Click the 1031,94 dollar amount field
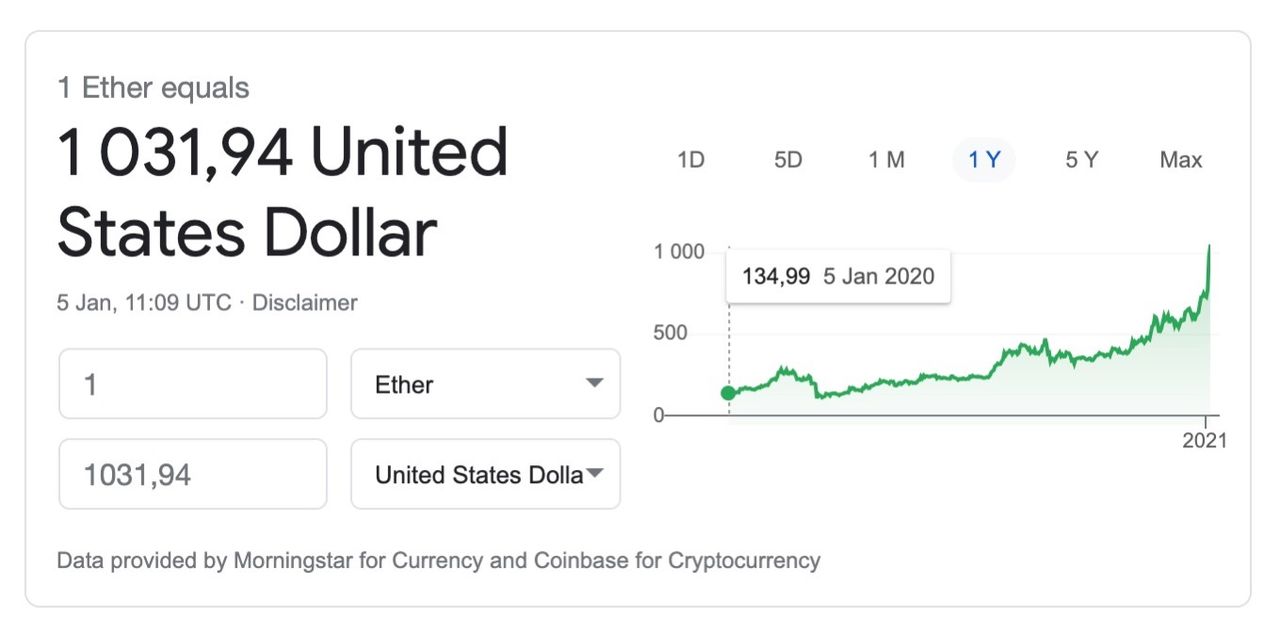 (193, 474)
